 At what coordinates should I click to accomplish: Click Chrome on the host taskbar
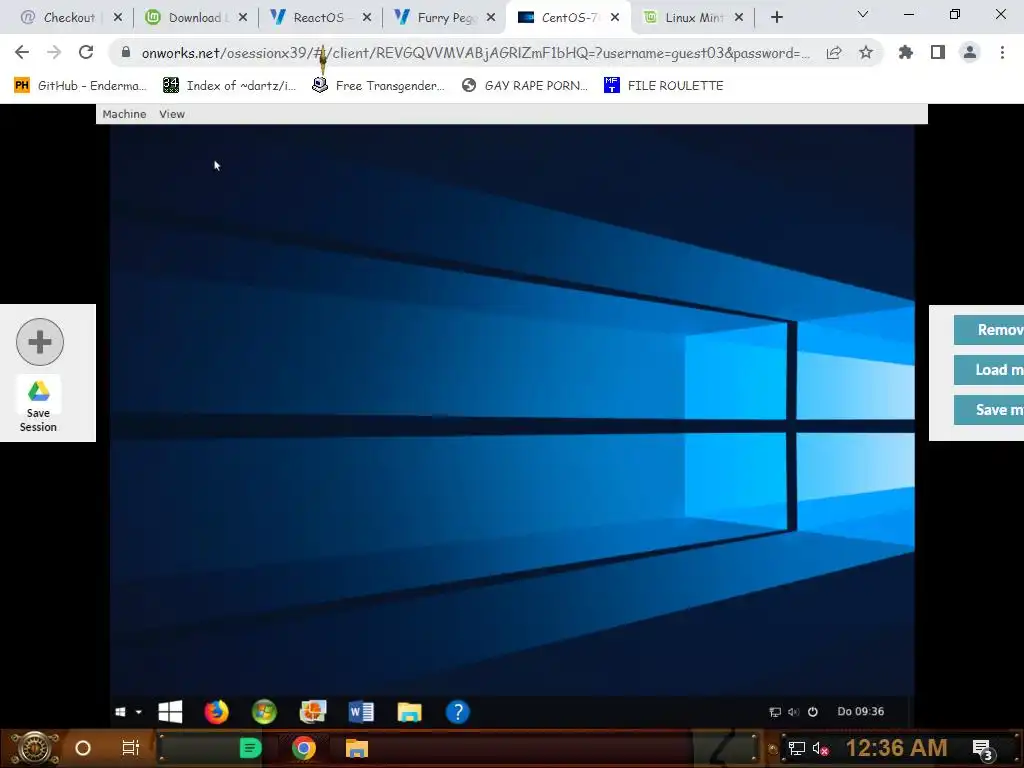coord(304,748)
